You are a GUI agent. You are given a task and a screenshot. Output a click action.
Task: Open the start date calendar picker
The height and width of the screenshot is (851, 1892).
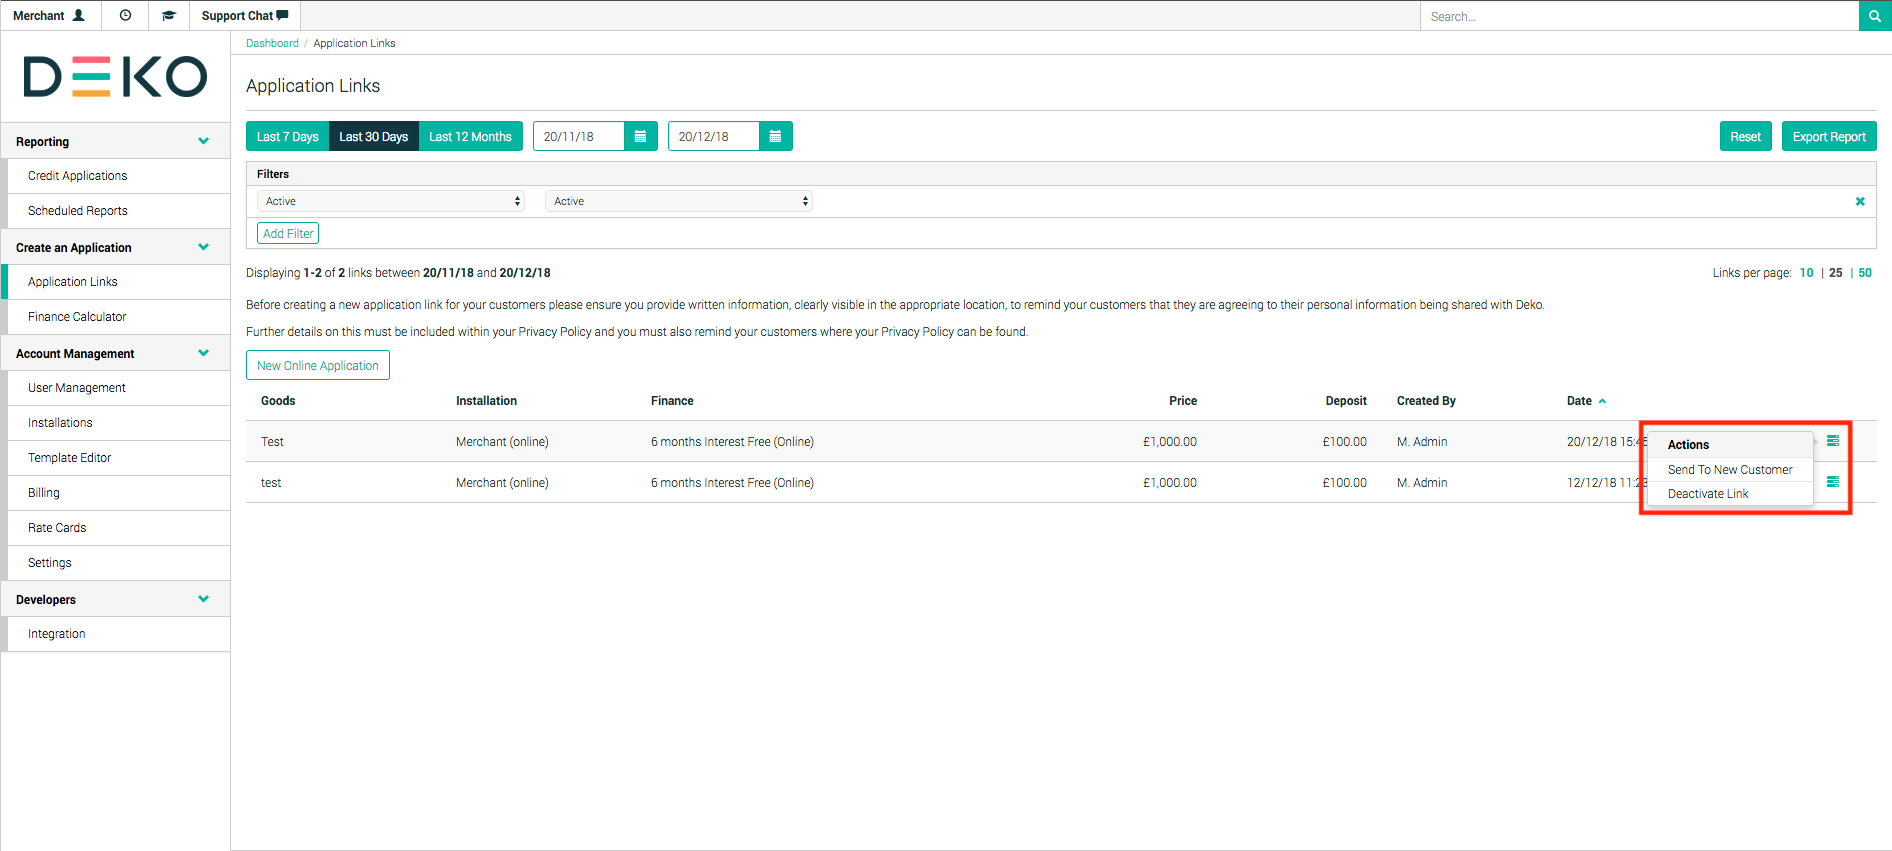coord(640,136)
